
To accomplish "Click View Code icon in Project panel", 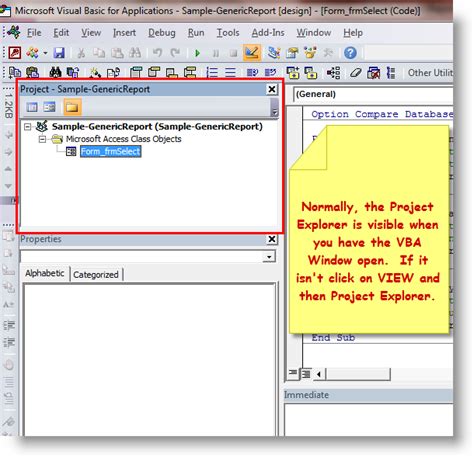I will 32,107.
